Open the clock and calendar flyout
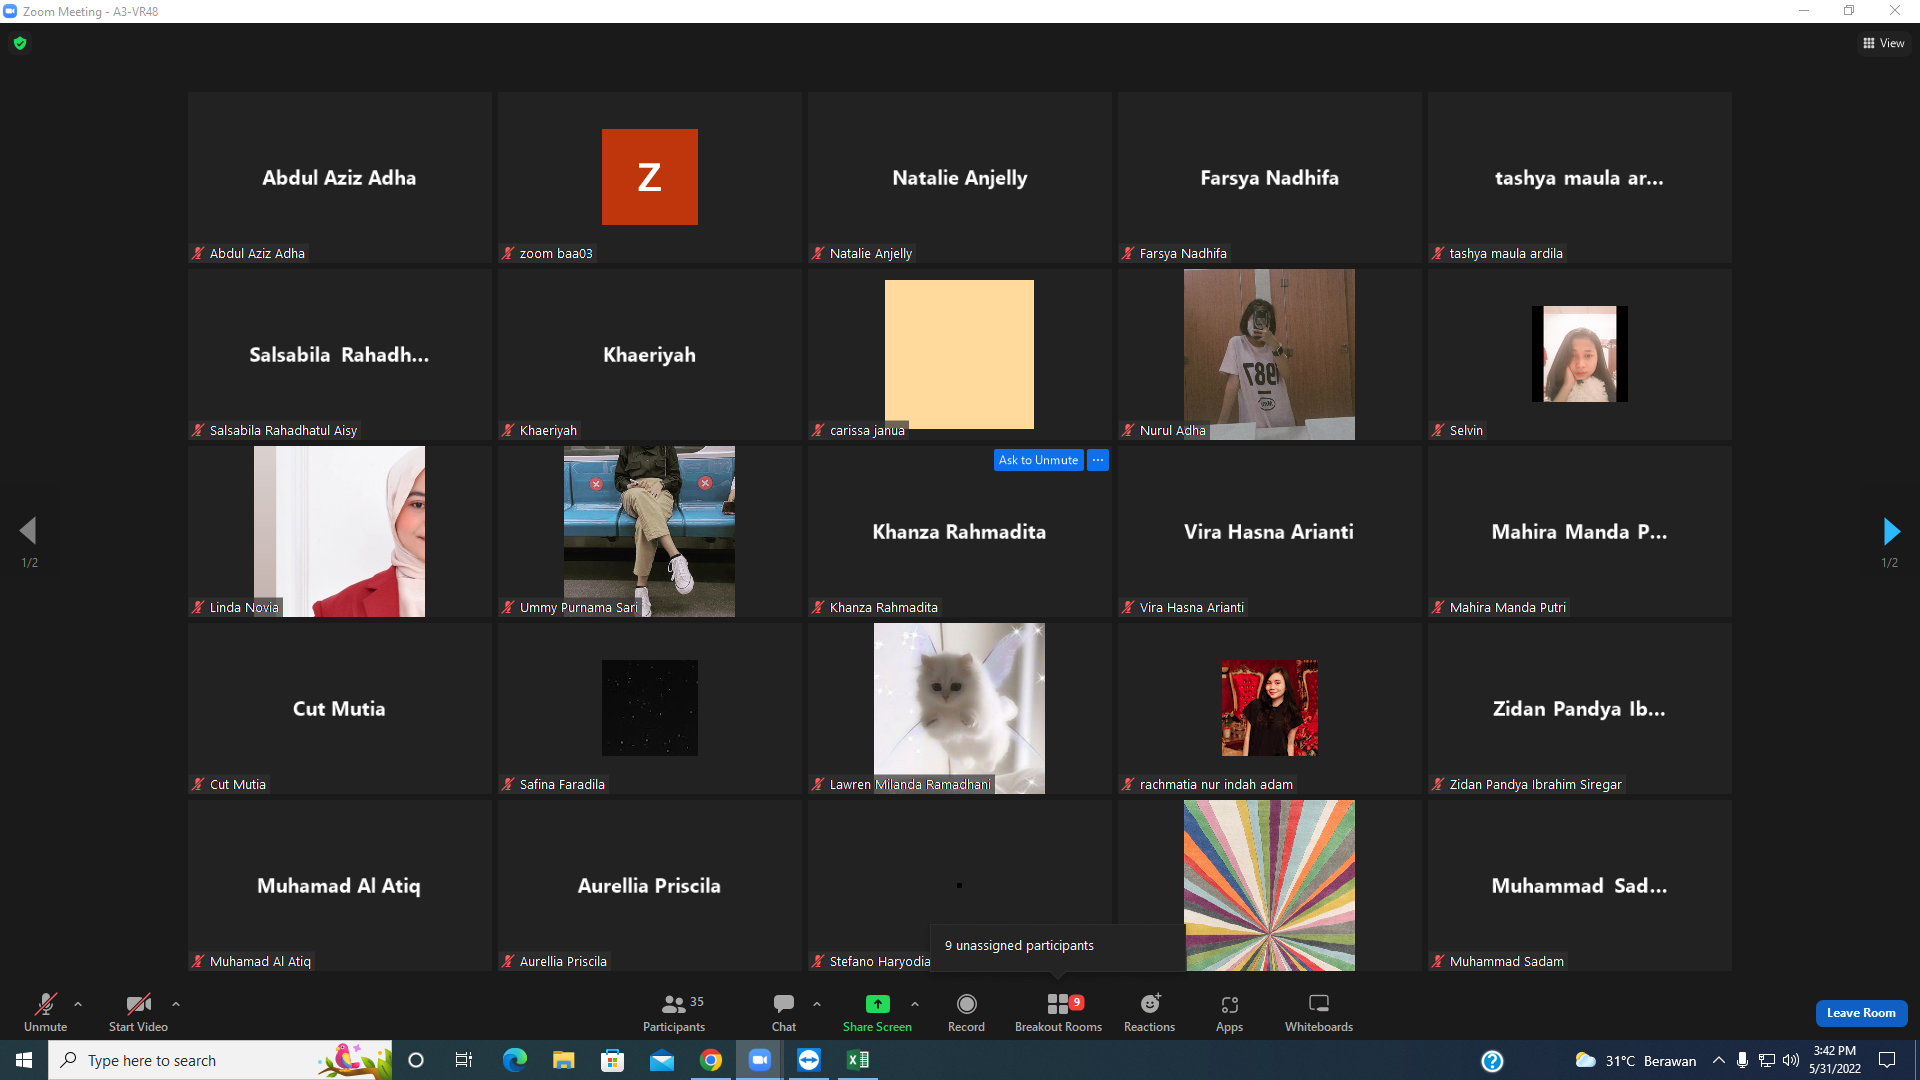Screen dimensions: 1920x1080 1835,1060
